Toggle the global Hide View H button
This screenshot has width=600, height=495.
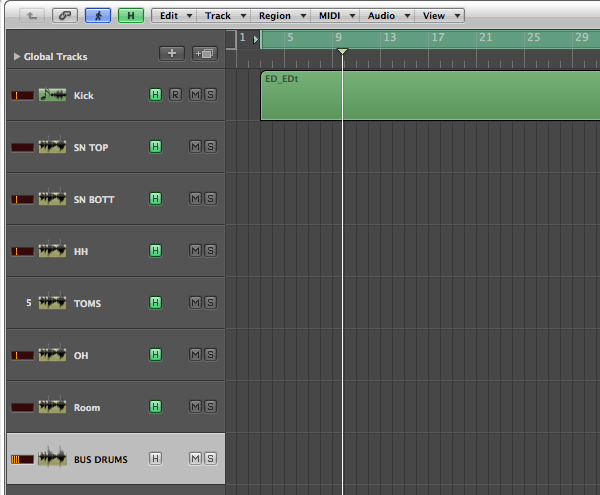click(131, 16)
